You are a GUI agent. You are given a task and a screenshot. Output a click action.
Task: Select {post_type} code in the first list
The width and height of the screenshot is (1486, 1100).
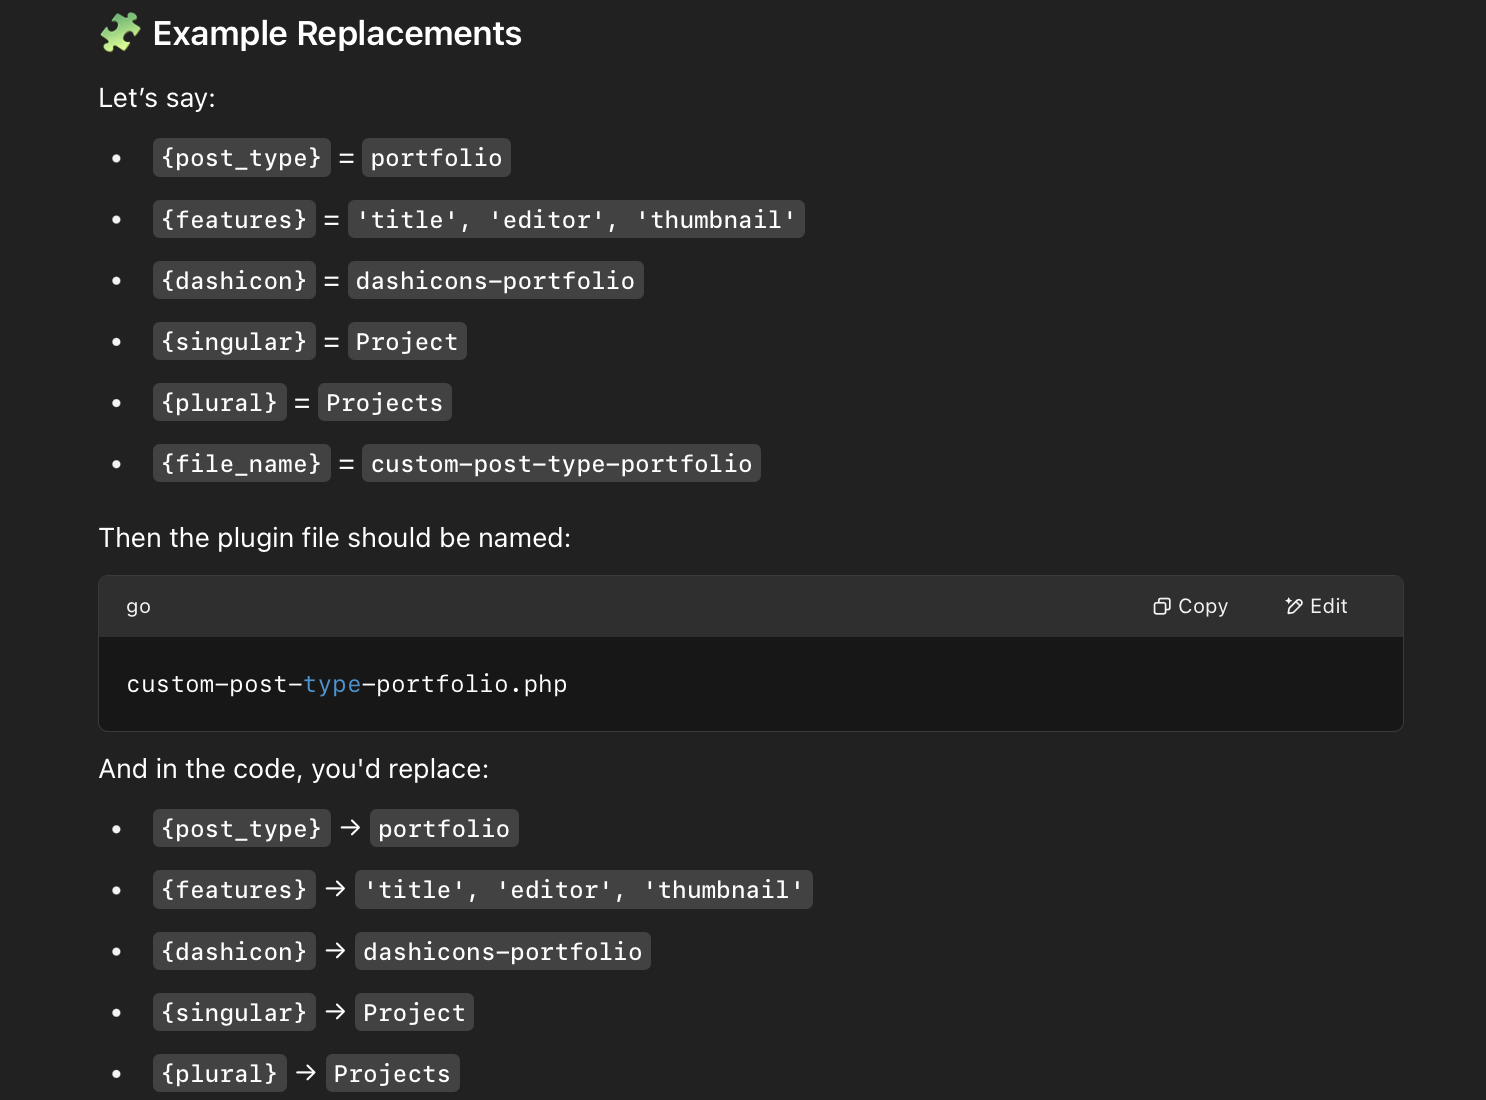pos(242,158)
